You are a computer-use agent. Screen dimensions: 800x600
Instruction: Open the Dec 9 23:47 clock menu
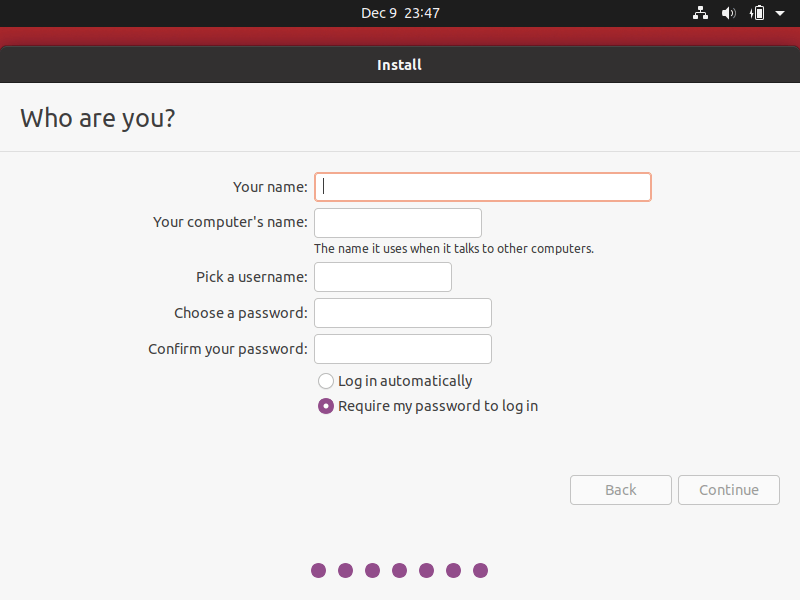[400, 13]
